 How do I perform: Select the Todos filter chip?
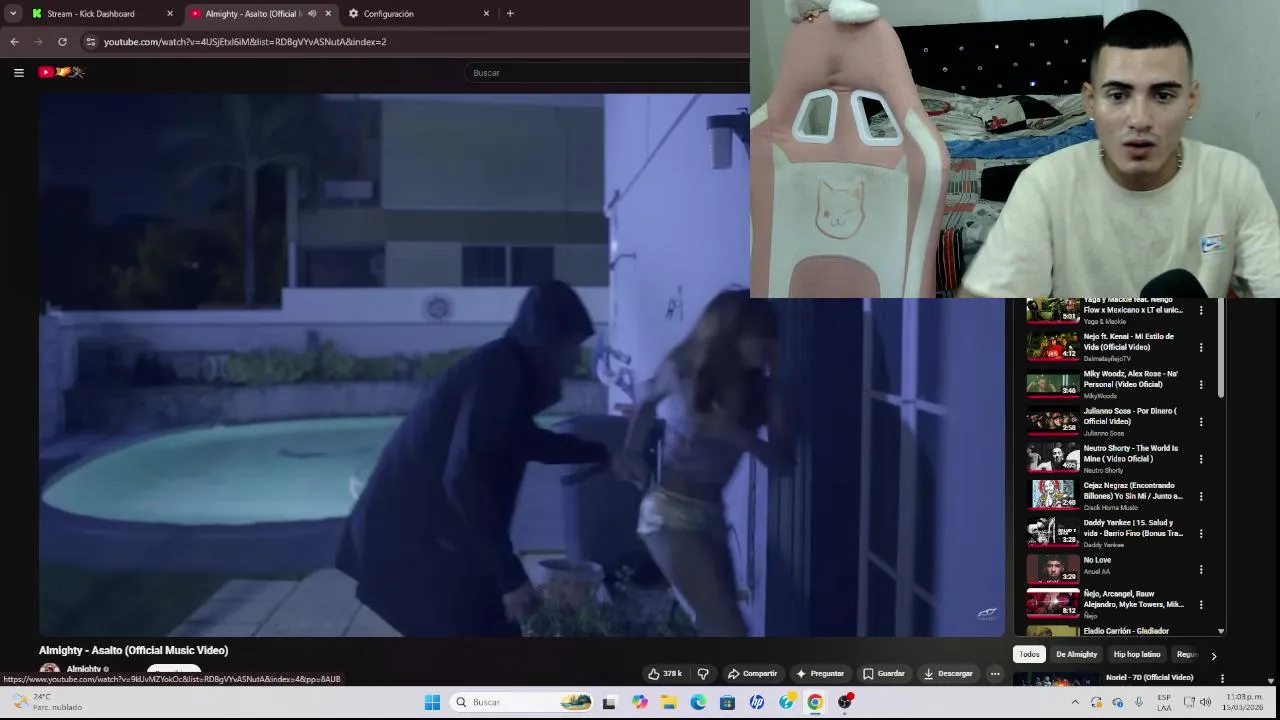1029,655
